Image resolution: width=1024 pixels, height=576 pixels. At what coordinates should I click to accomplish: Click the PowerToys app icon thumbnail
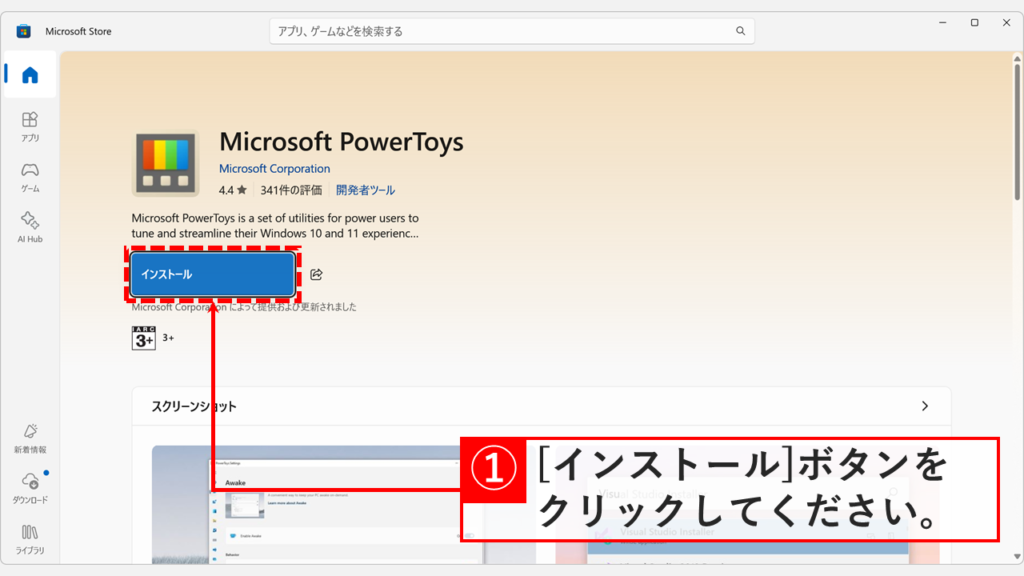(167, 161)
